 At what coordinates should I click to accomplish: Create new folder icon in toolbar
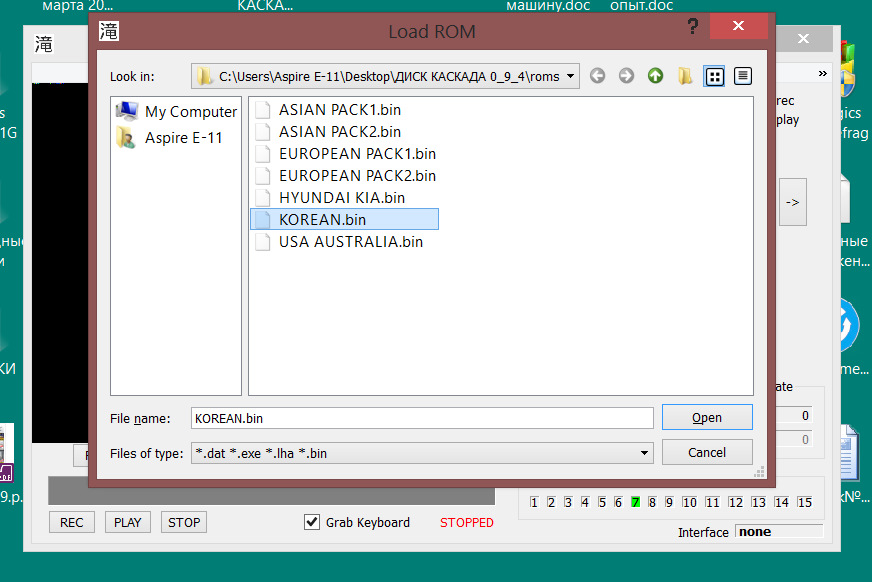(685, 76)
